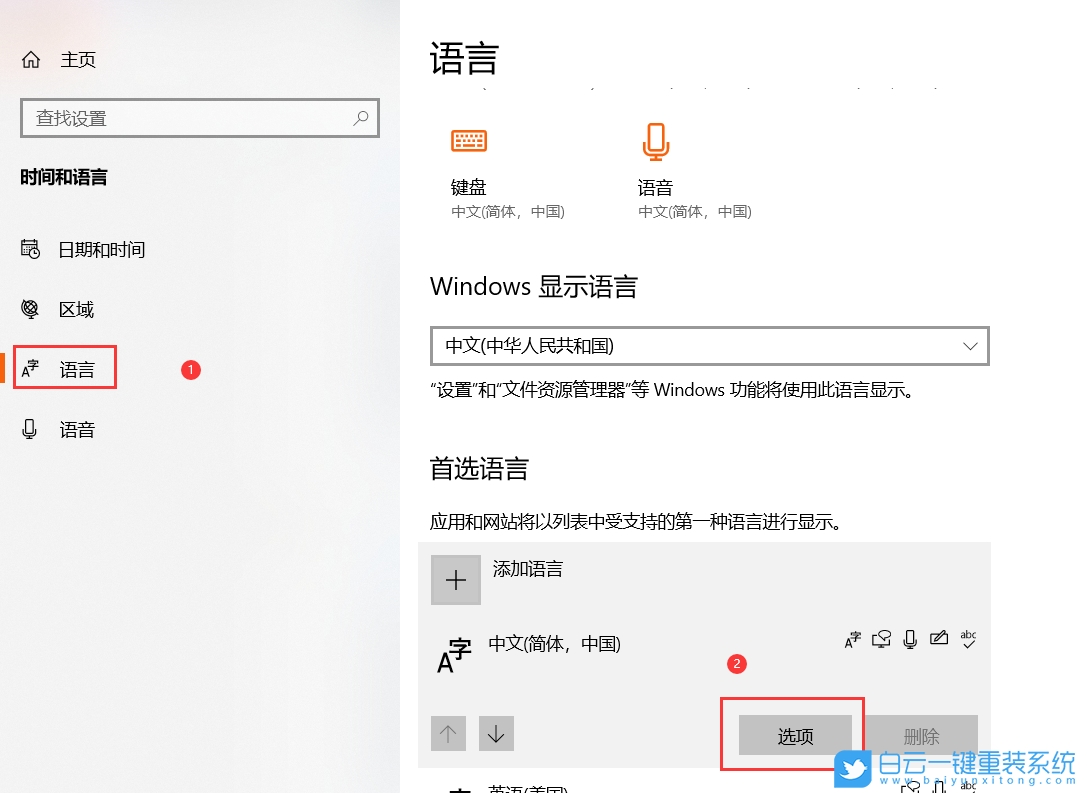This screenshot has height=793, width=1087.
Task: Click the 删除 delete button
Action: click(x=921, y=735)
